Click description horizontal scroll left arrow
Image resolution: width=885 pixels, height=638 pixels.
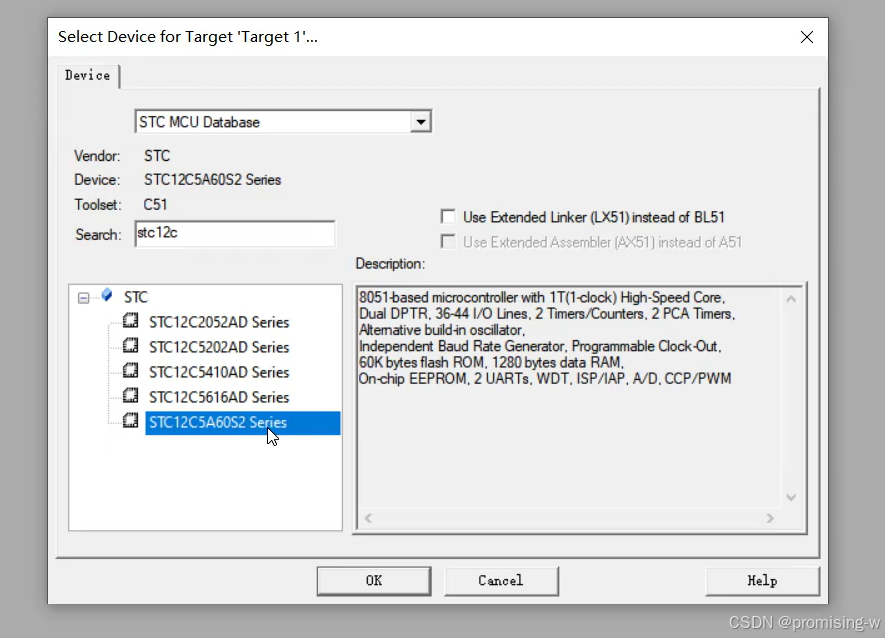click(368, 518)
